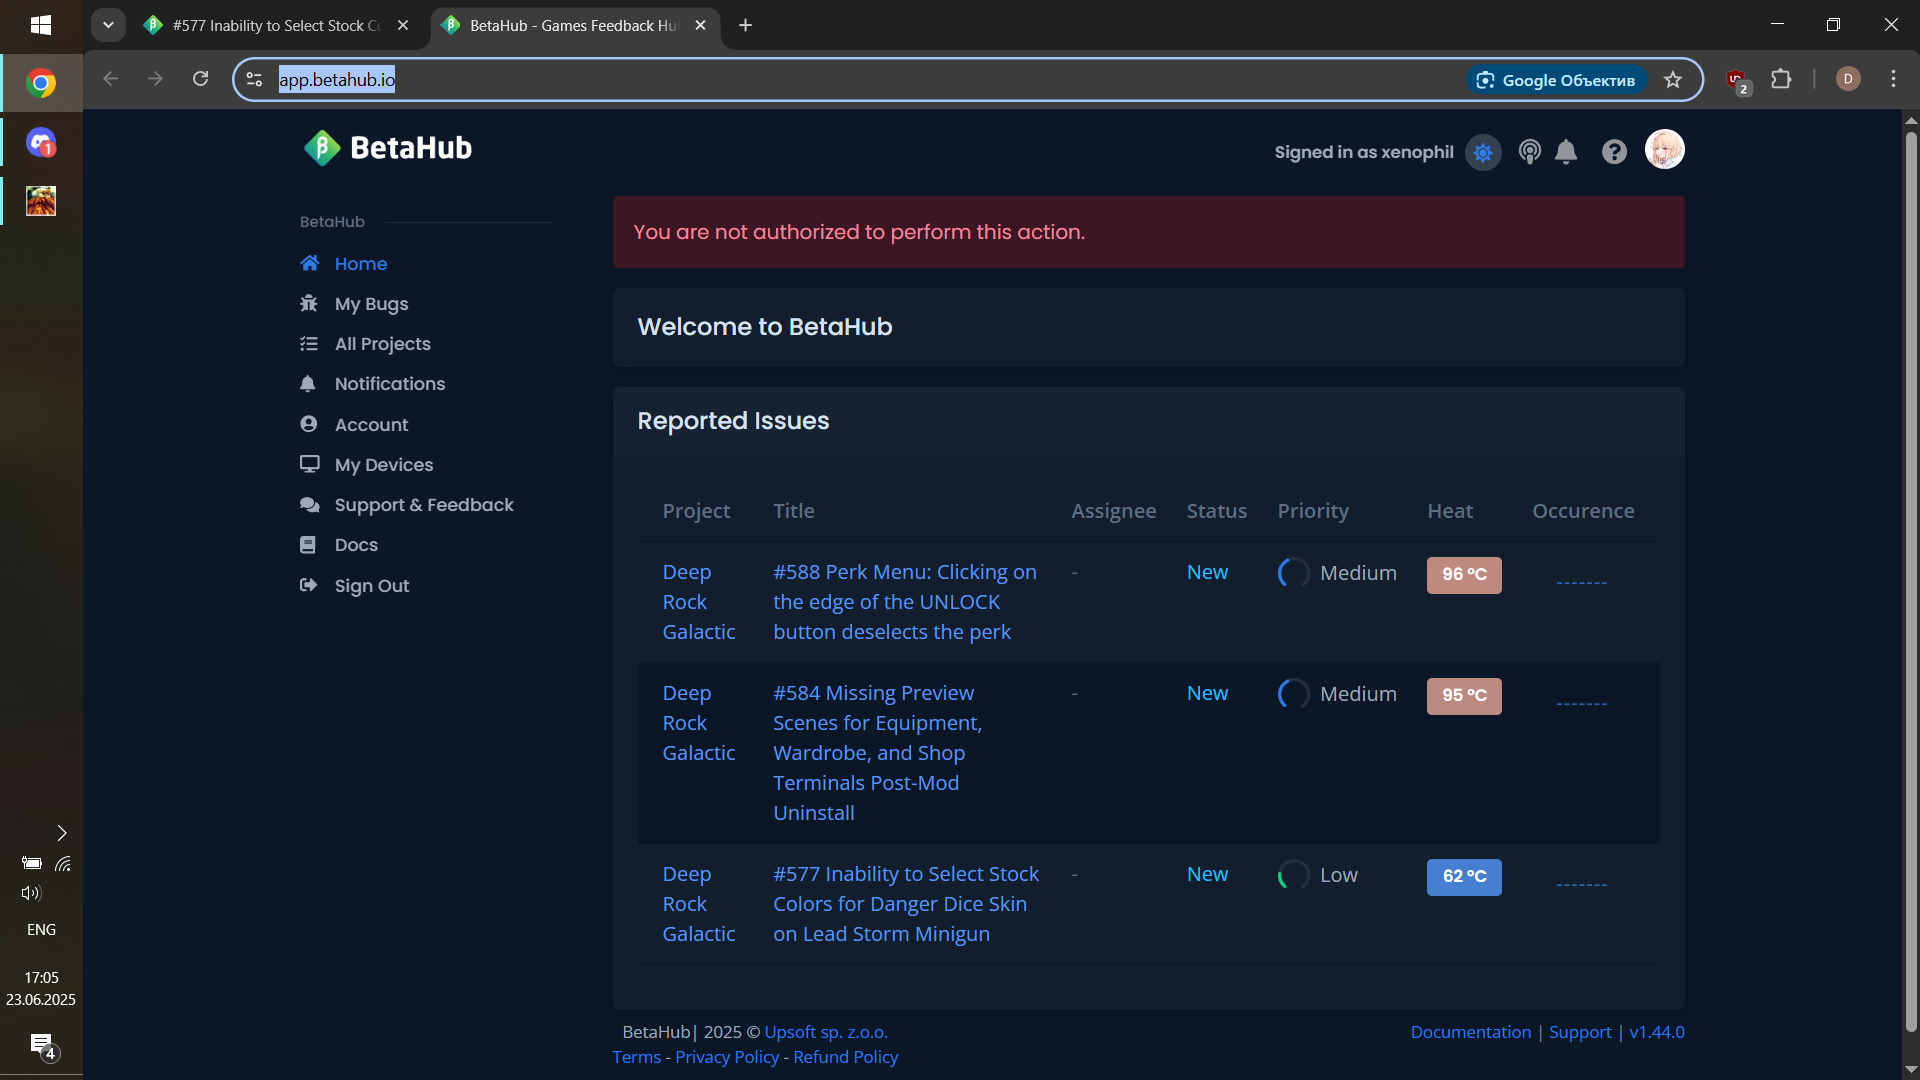1920x1080 pixels.
Task: Click the notification bell icon in header
Action: (1566, 152)
